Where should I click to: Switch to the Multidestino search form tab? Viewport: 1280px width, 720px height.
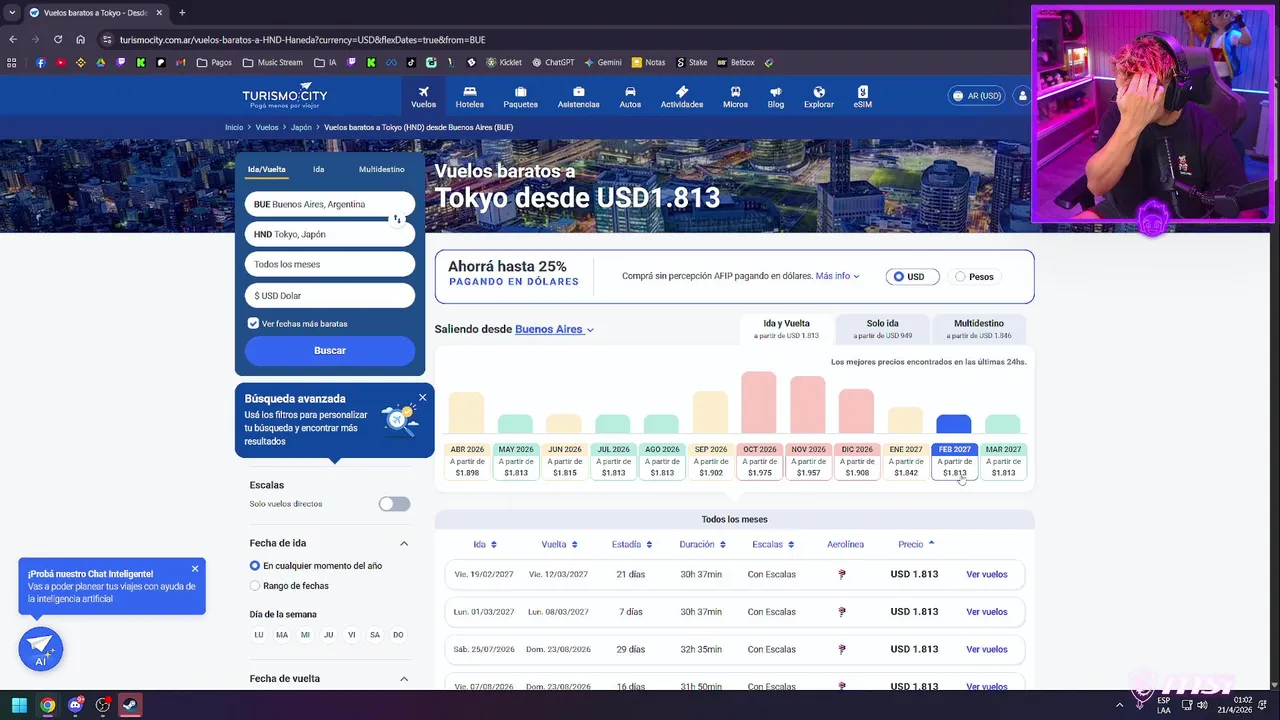click(381, 169)
